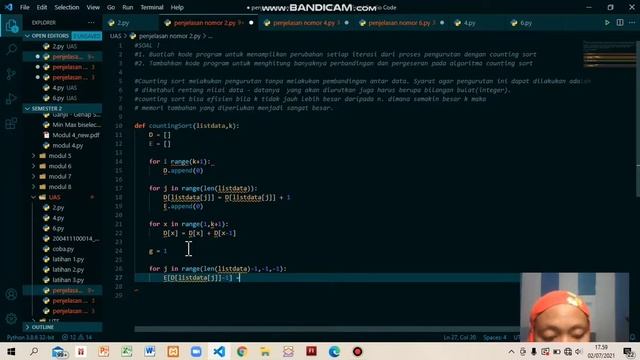
Task: Open Word from the taskbar
Action: tap(150, 351)
